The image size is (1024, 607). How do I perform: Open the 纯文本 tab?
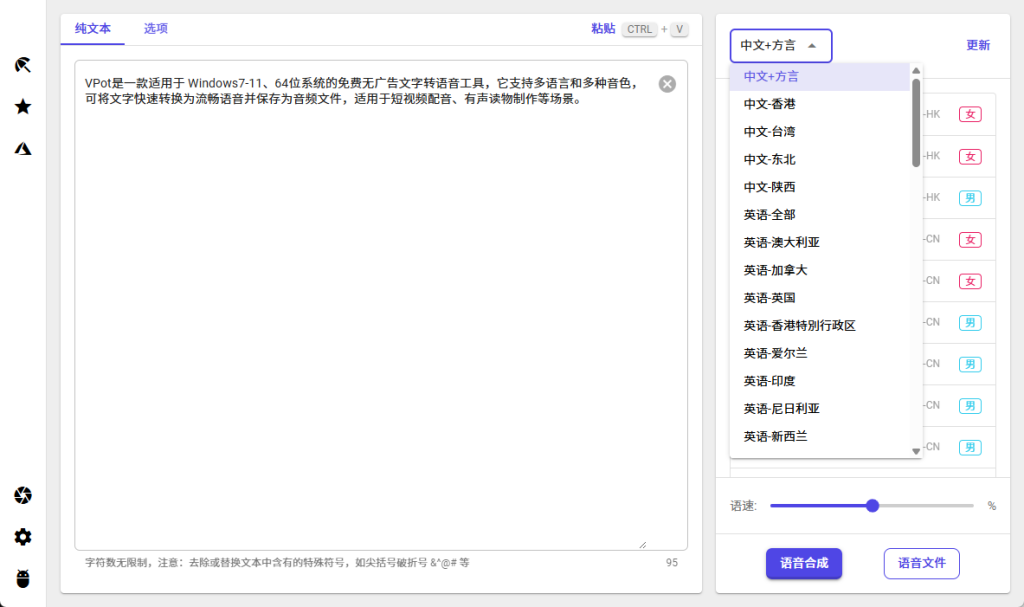click(x=92, y=30)
